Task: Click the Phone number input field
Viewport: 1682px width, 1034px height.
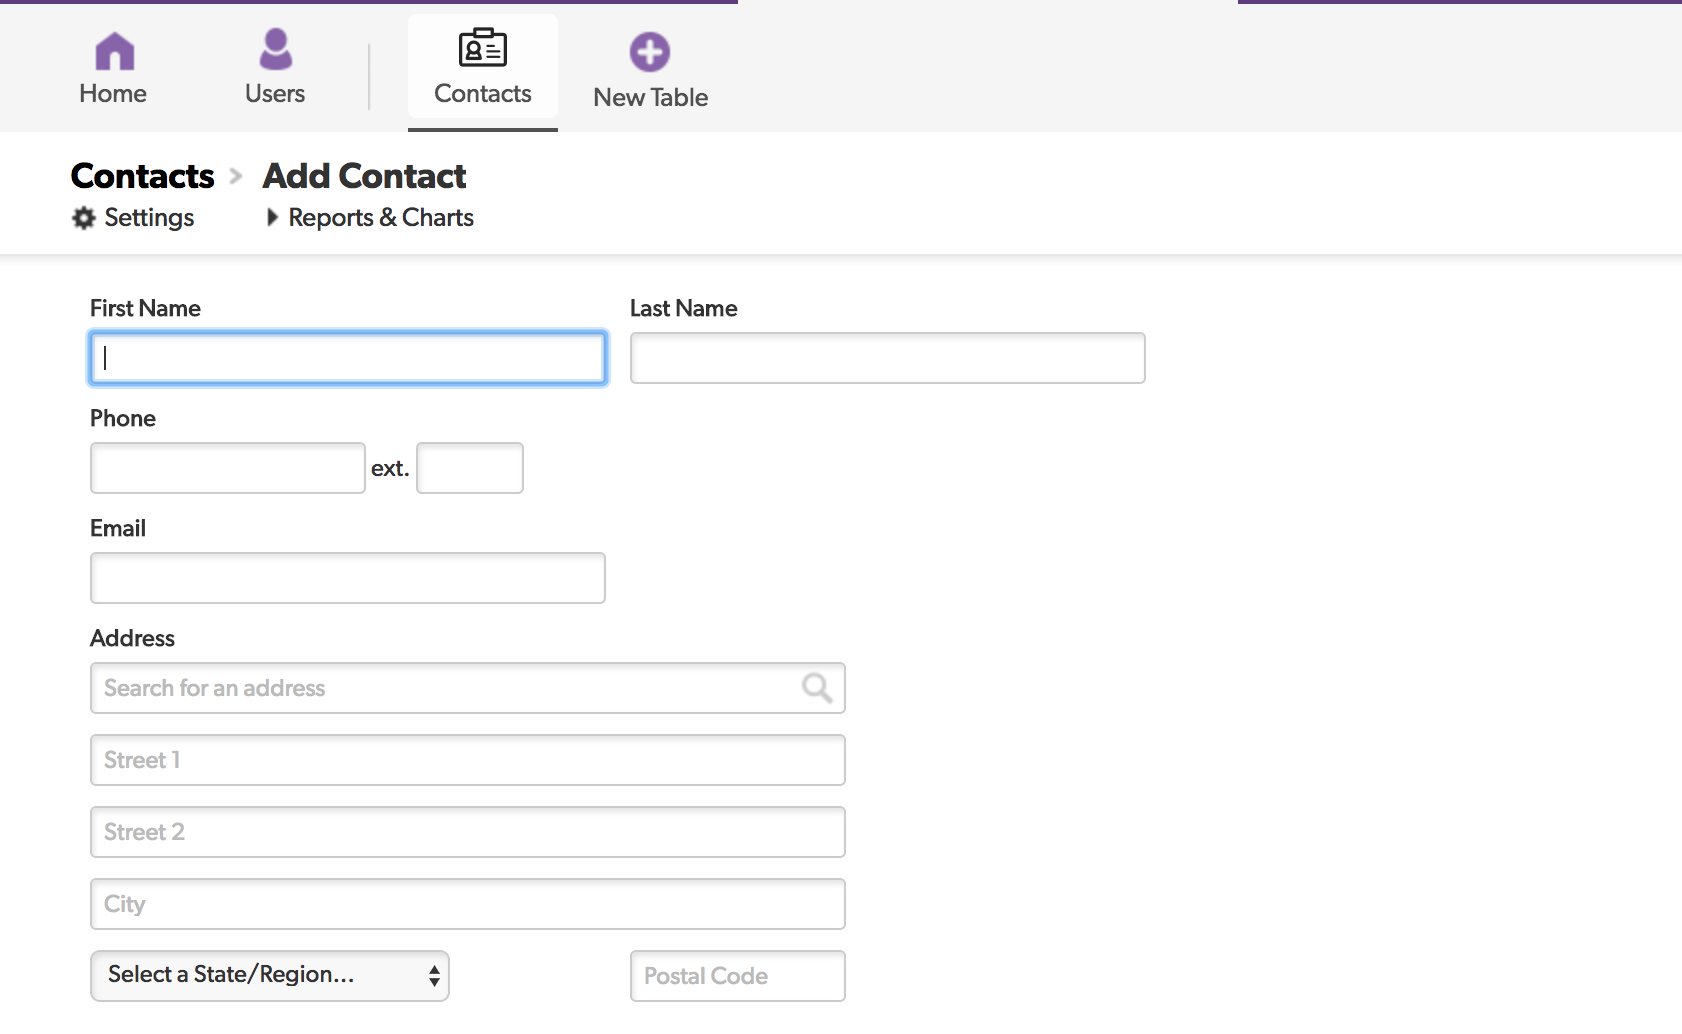Action: click(228, 468)
